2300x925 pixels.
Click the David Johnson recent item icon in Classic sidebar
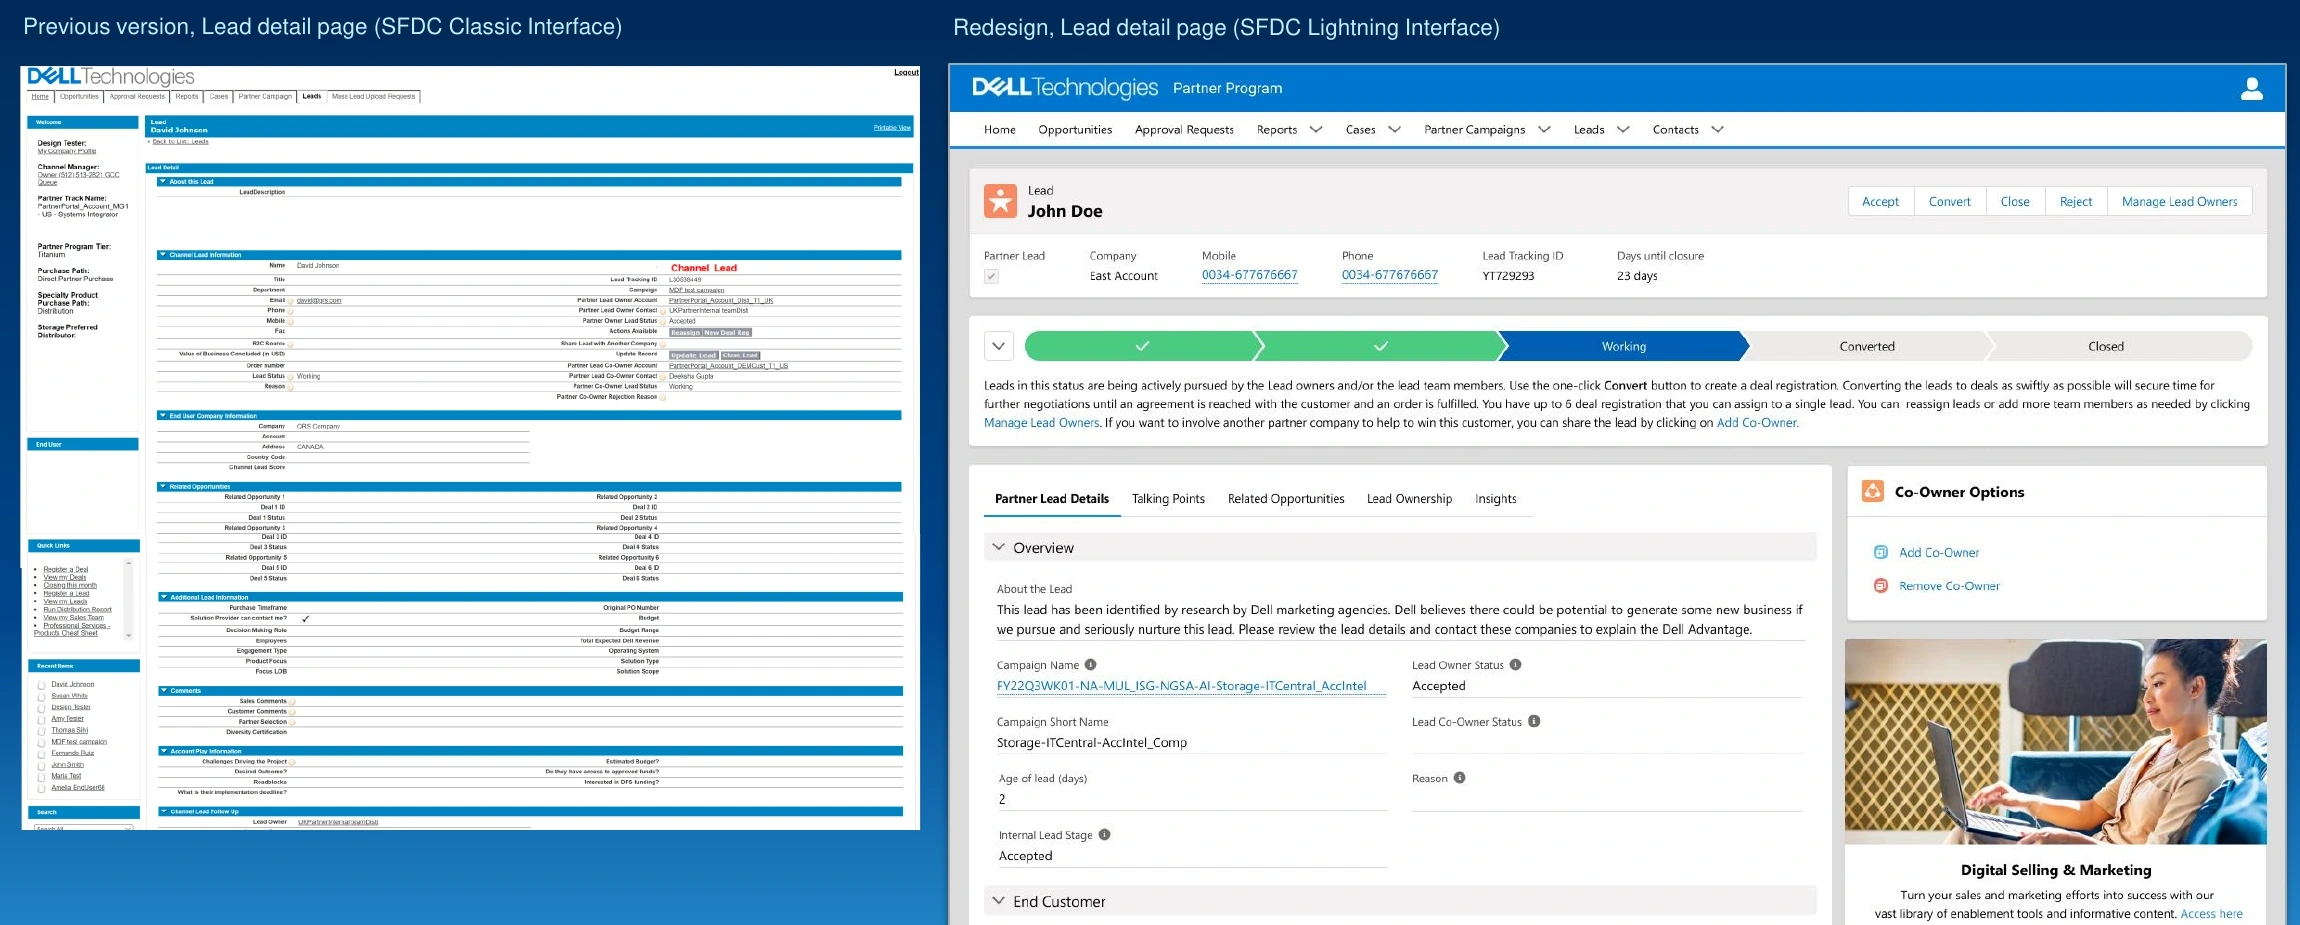(x=42, y=685)
